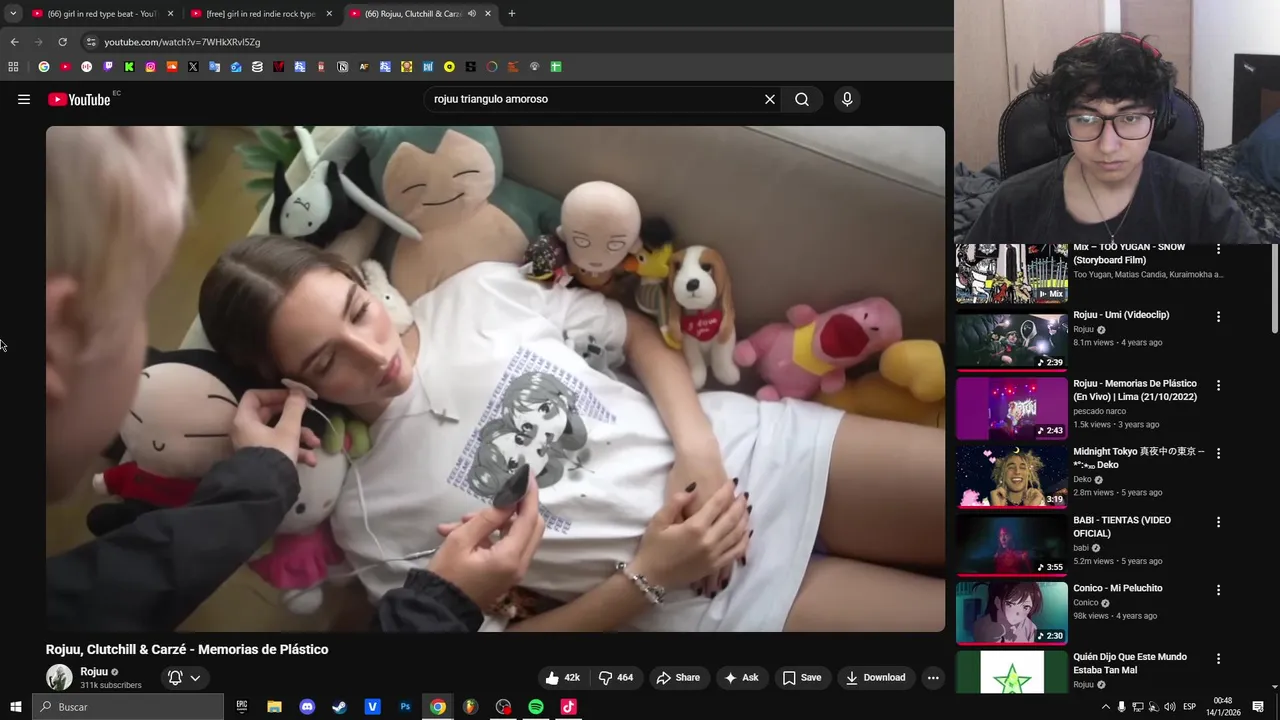Go back in browser history
Image resolution: width=1280 pixels, height=720 pixels.
point(14,42)
